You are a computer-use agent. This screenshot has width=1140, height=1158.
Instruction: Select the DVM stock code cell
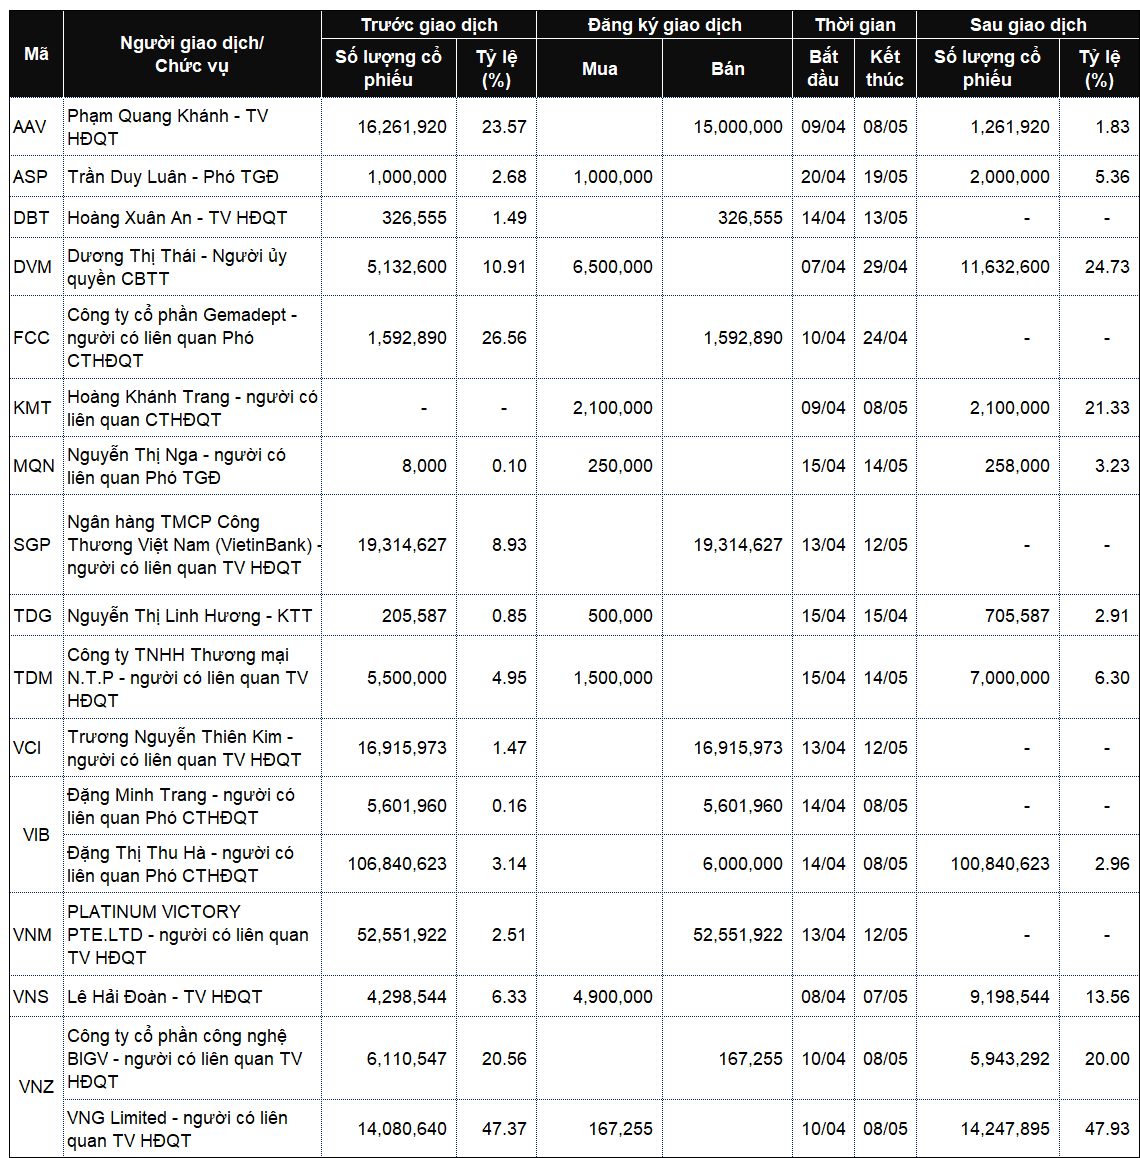click(x=33, y=267)
